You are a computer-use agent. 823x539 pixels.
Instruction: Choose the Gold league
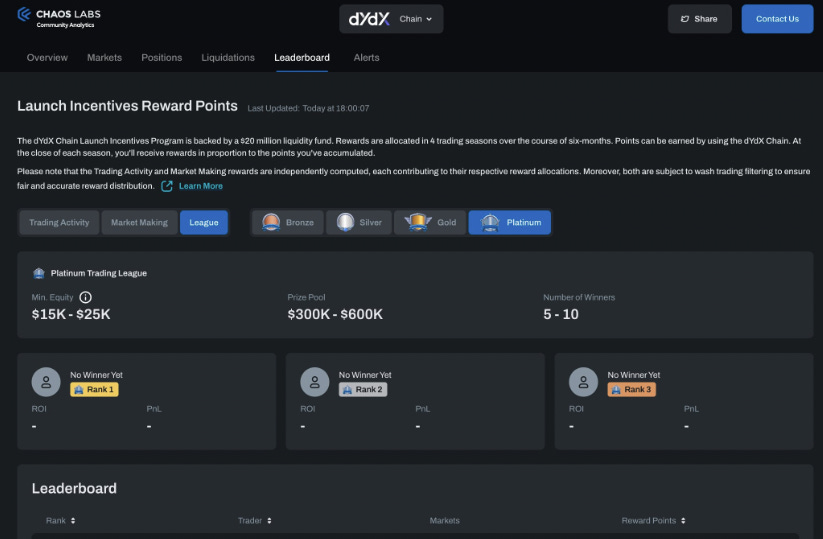click(x=430, y=223)
